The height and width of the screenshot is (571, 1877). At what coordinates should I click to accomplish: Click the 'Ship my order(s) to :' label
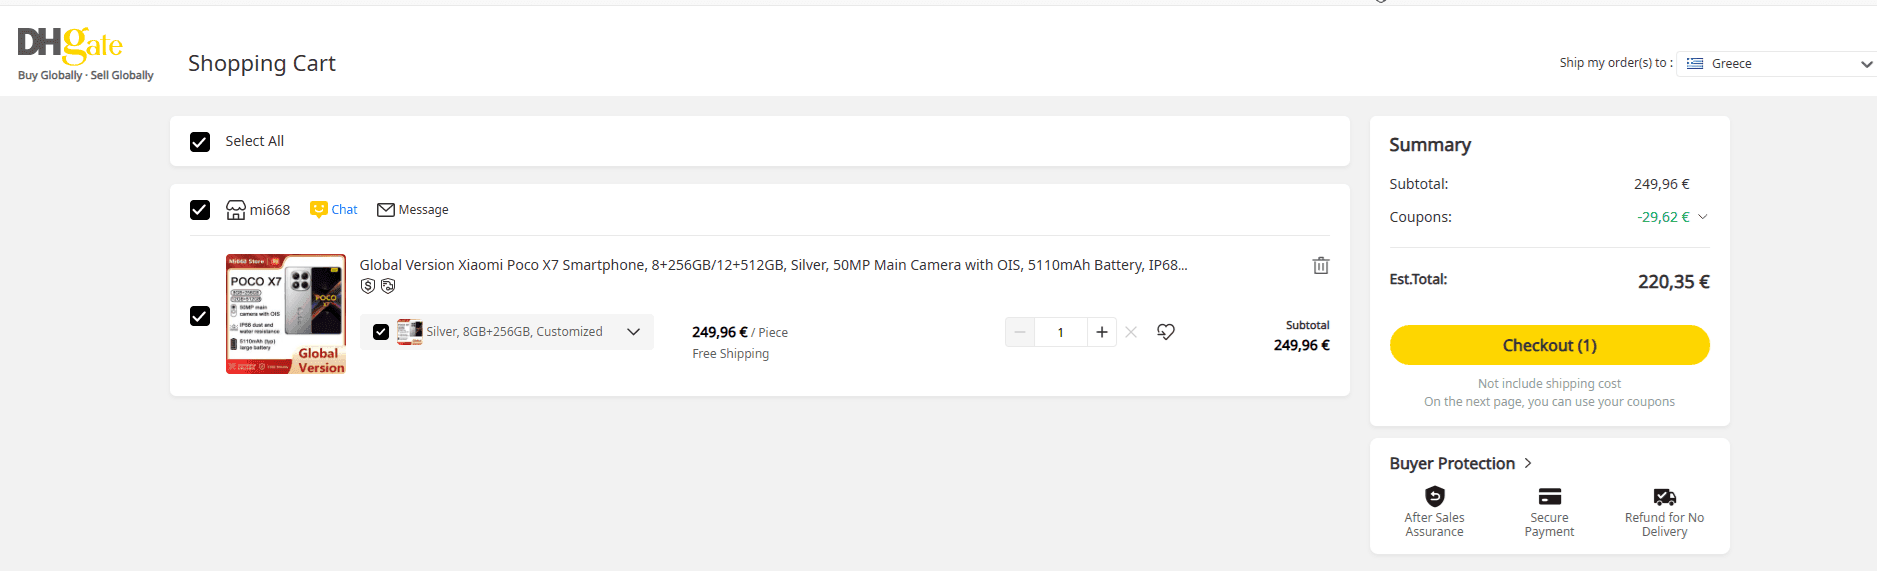[x=1616, y=63]
